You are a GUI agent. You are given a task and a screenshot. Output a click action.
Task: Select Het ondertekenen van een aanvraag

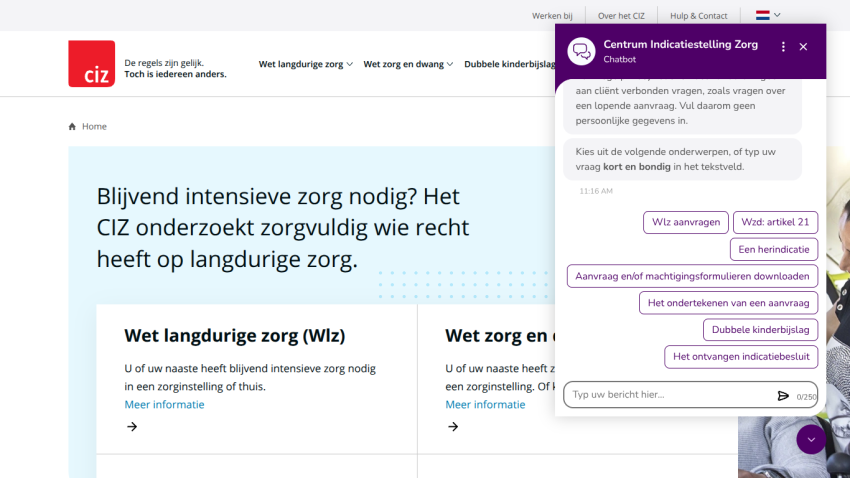click(x=728, y=303)
